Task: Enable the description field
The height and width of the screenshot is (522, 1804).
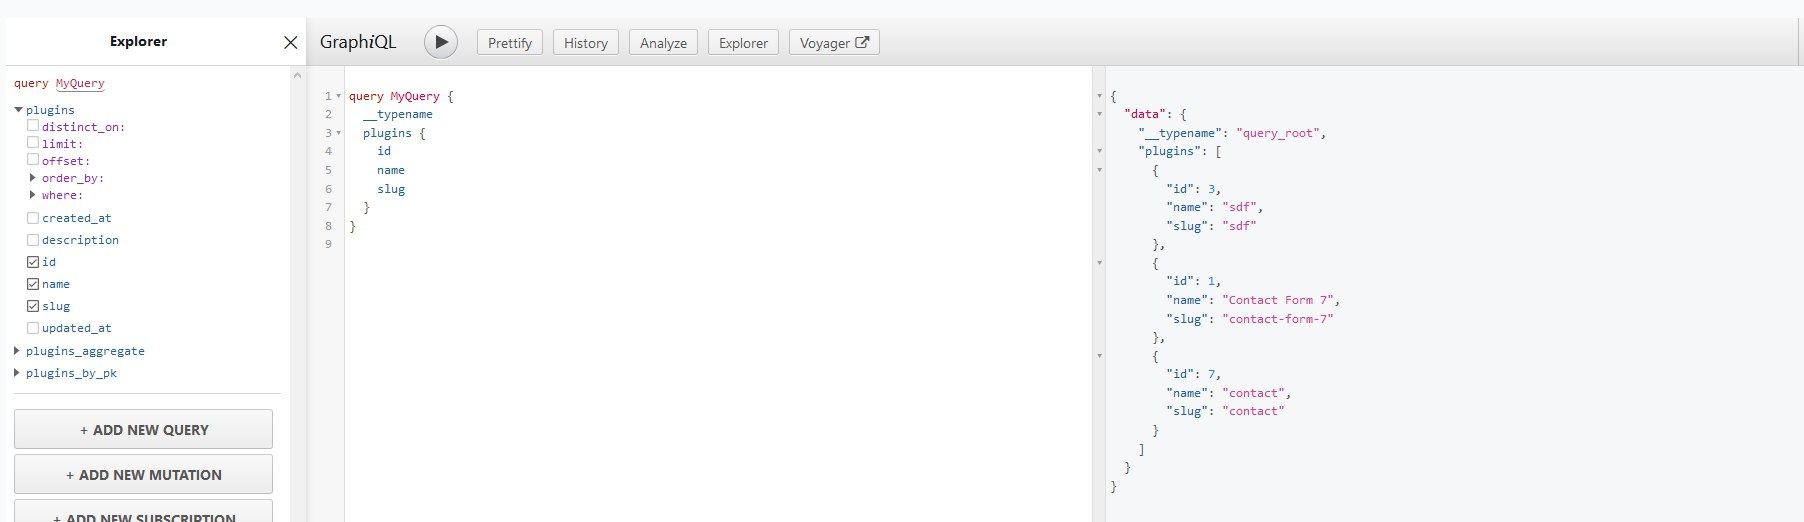Action: tap(33, 239)
